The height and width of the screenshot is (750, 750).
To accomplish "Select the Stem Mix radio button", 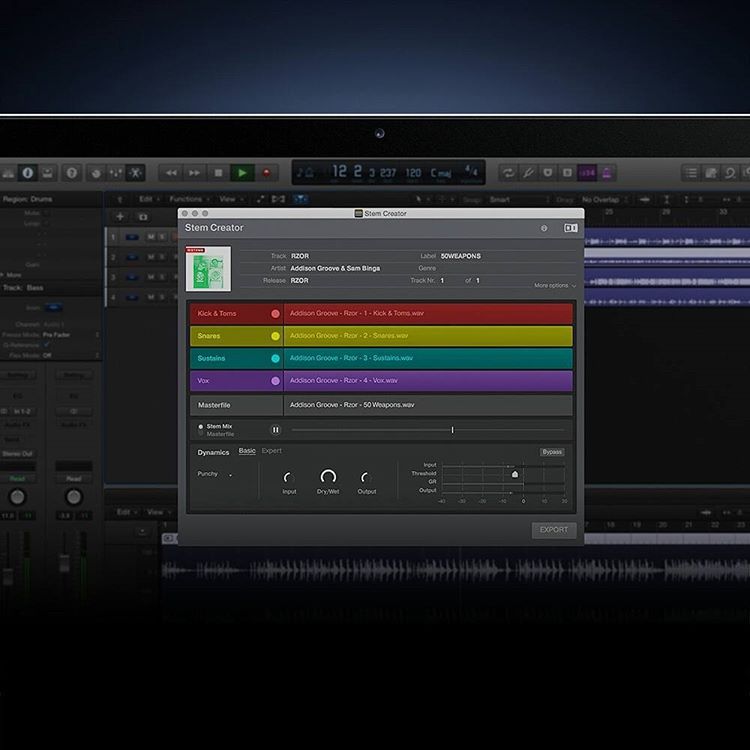I will (x=200, y=426).
